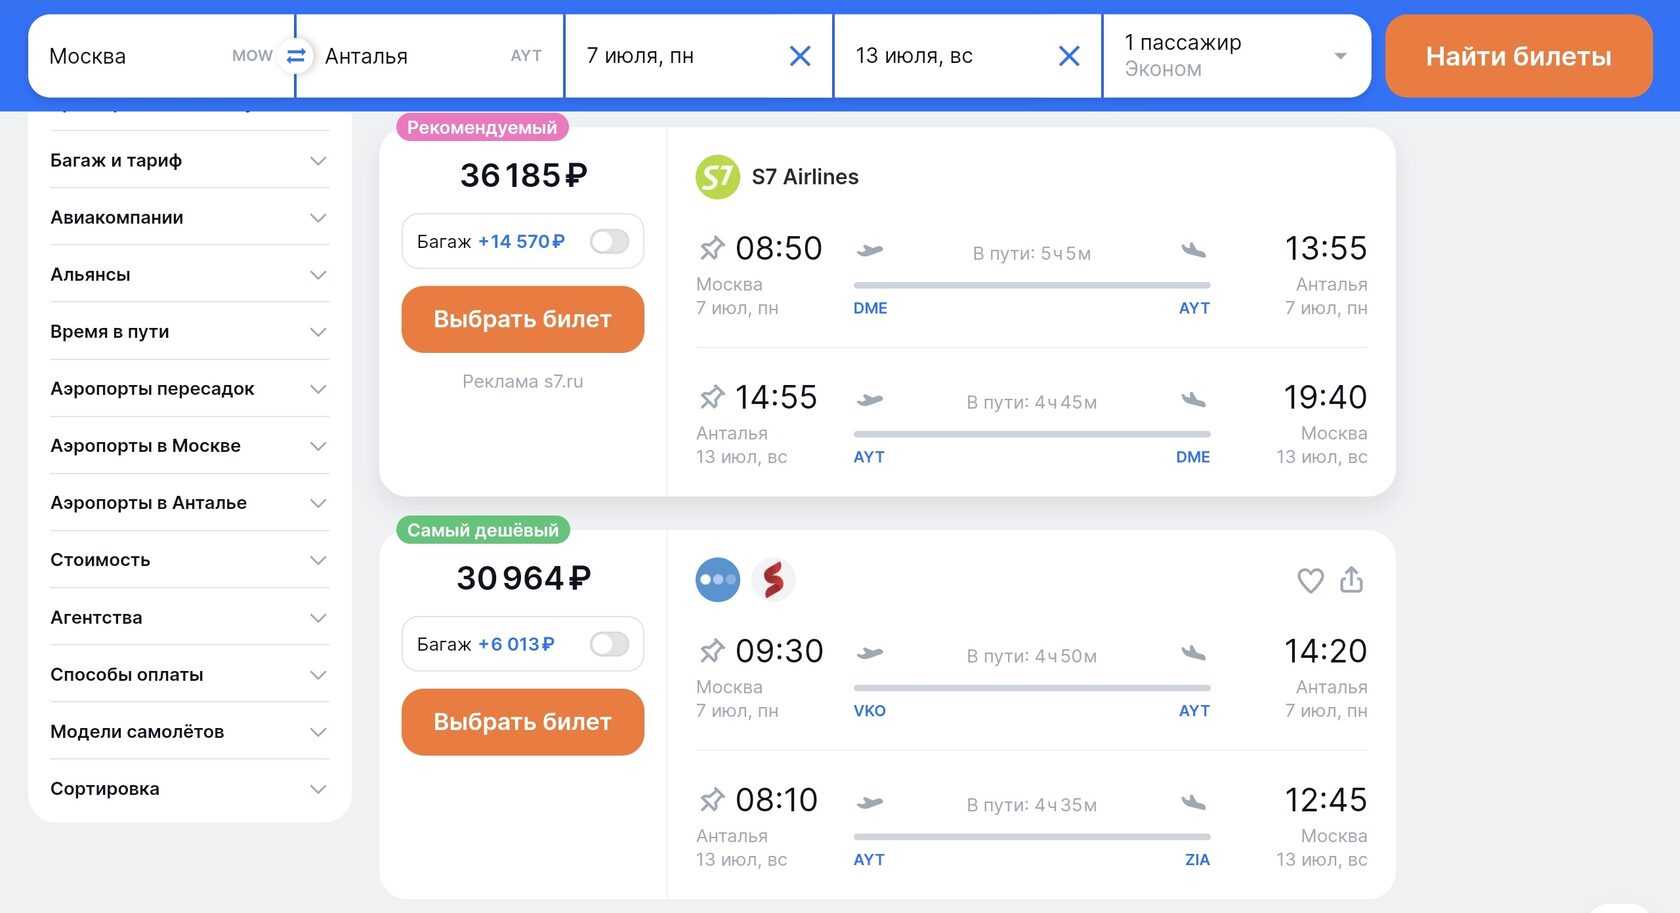Image resolution: width=1680 pixels, height=913 pixels.
Task: Click ZIA airport code
Action: click(x=1197, y=860)
